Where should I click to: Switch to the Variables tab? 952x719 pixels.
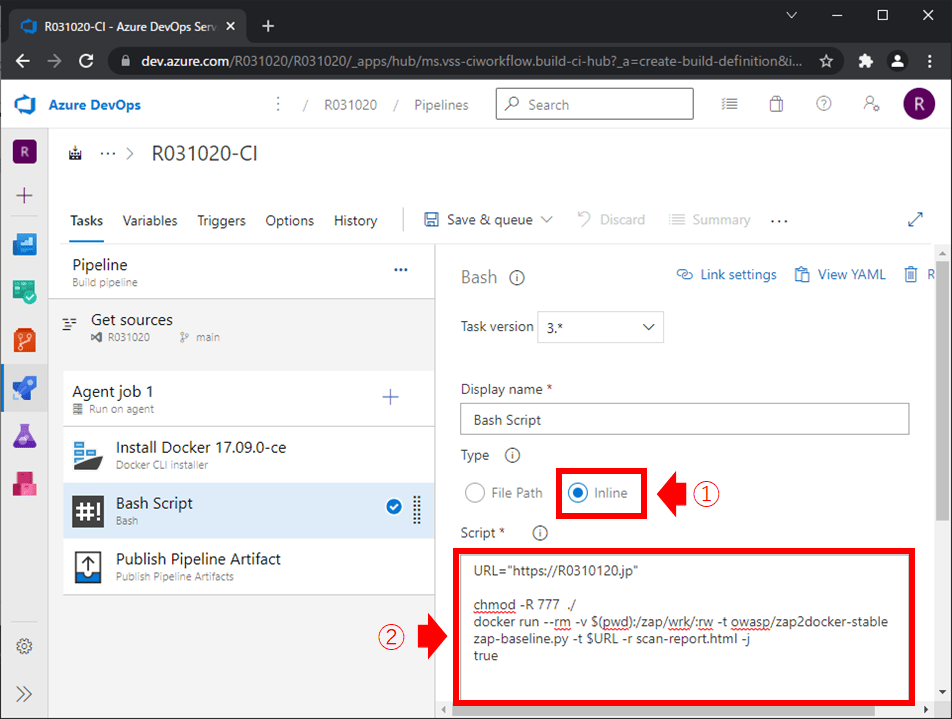[x=150, y=220]
